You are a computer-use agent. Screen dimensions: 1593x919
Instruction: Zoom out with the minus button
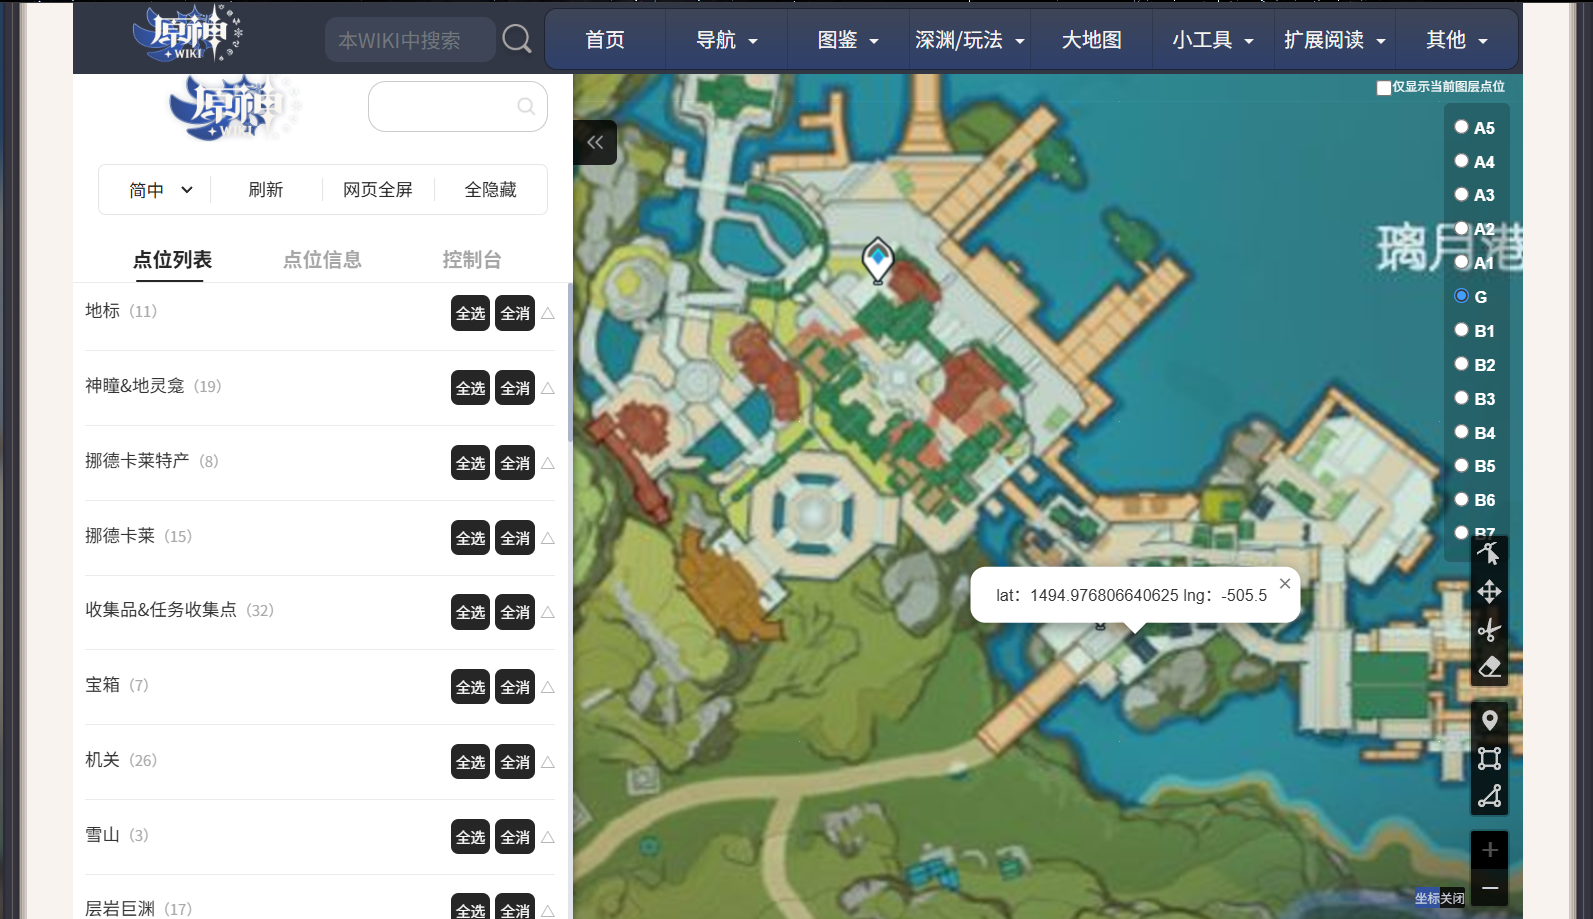pos(1489,888)
